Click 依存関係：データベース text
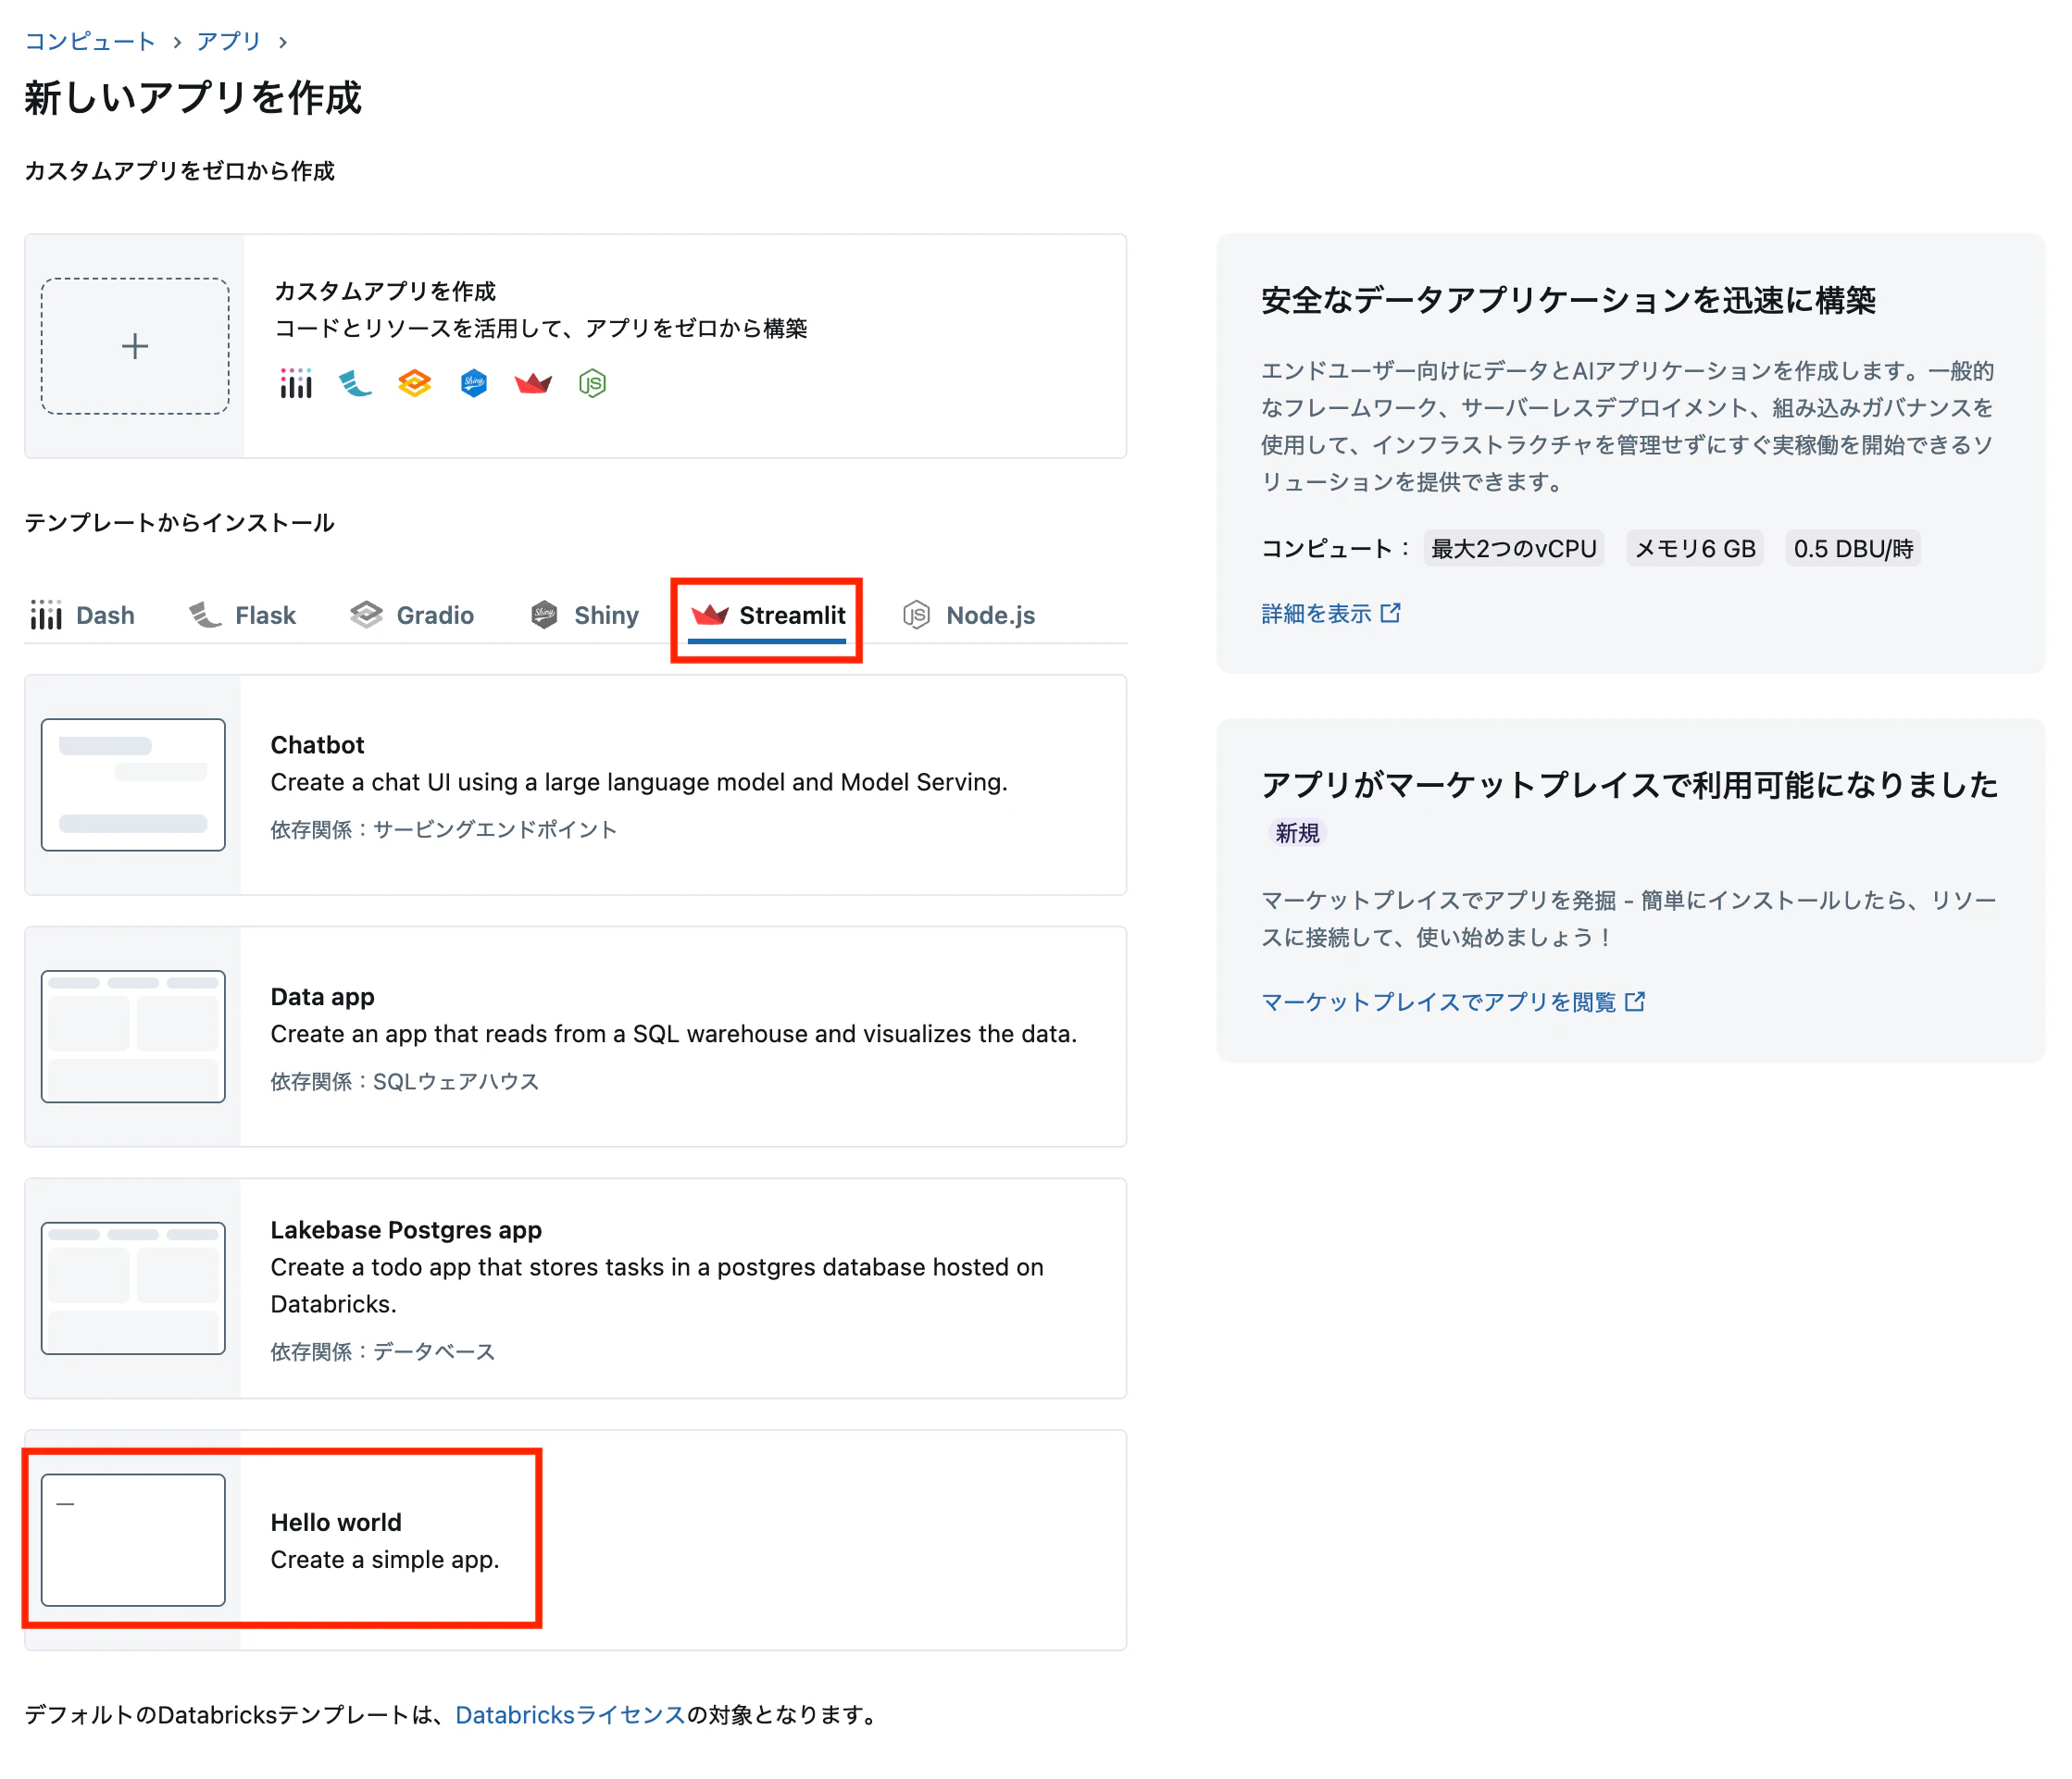Screen dimensions: 2072x1779 pos(383,1352)
